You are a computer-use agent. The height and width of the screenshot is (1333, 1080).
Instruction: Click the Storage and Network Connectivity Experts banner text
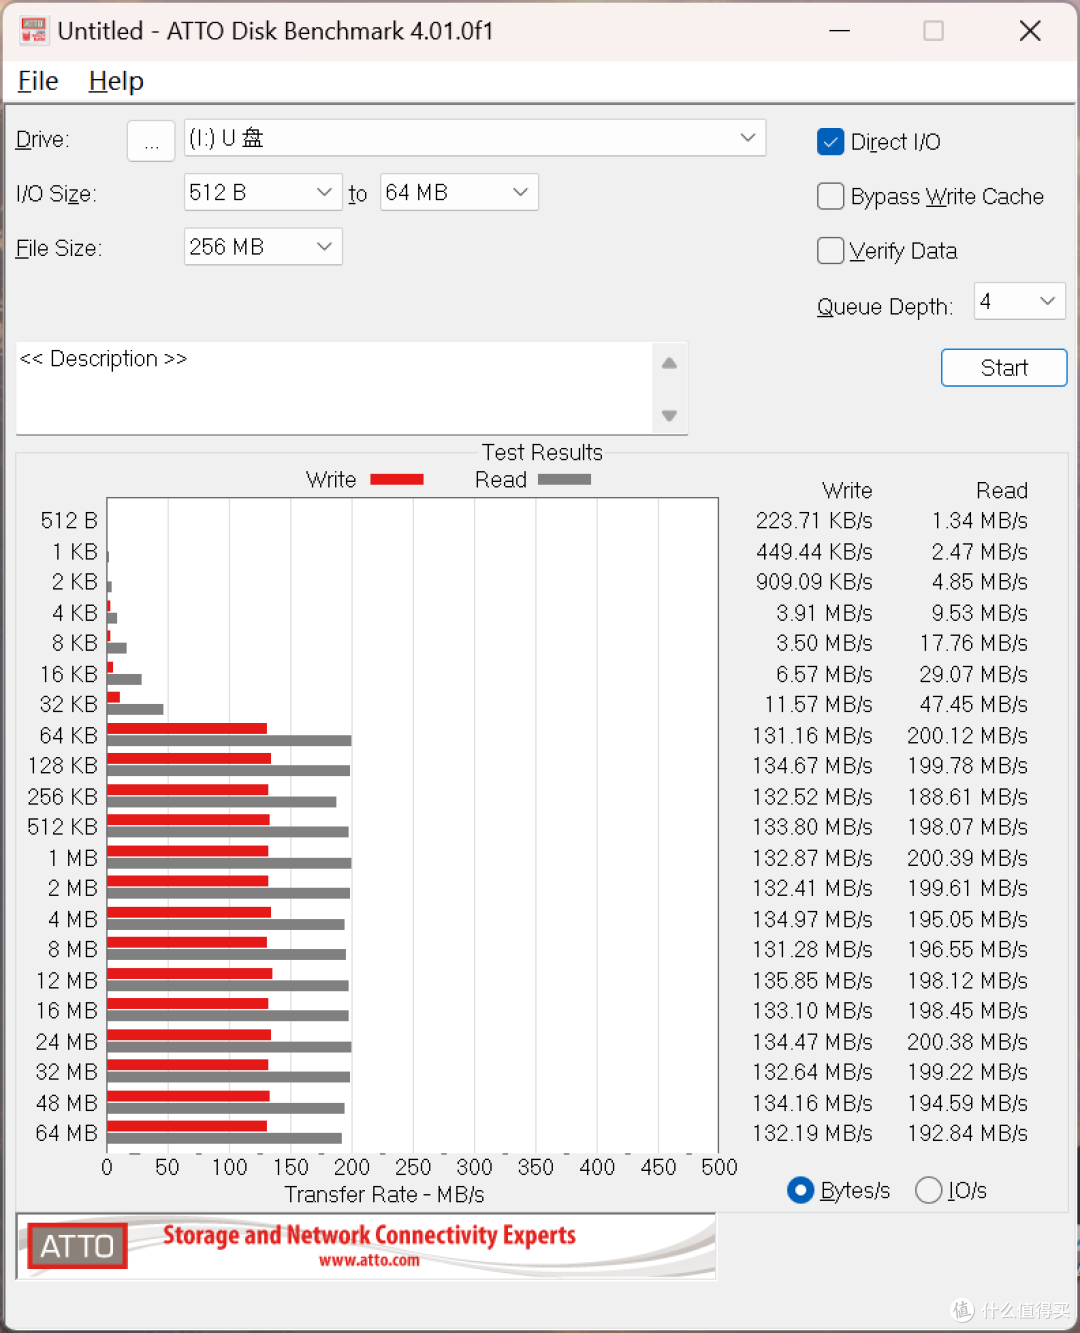tap(369, 1235)
